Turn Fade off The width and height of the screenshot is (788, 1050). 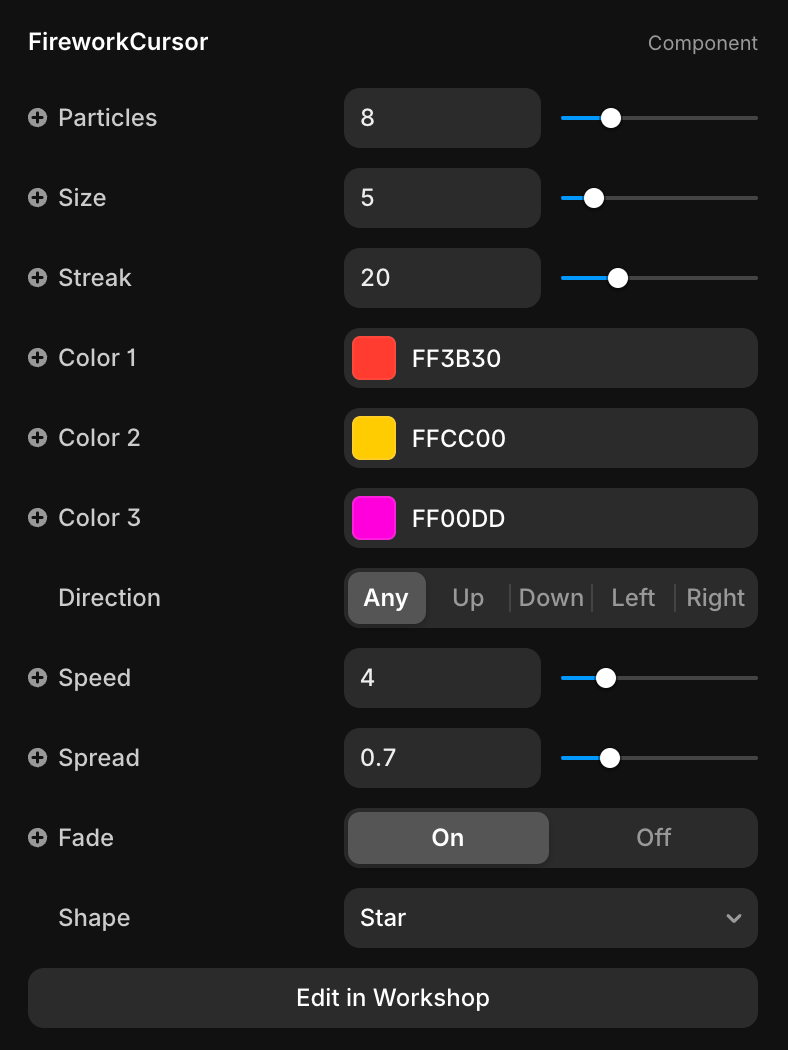tap(653, 838)
